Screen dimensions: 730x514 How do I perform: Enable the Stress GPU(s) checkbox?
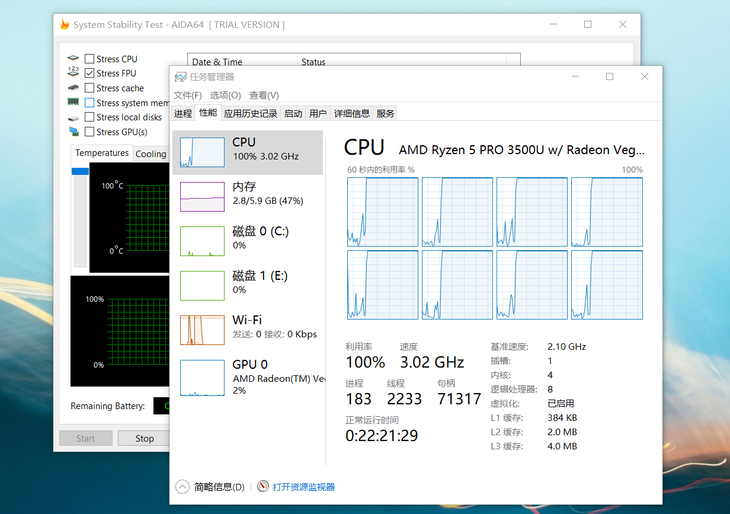click(x=89, y=132)
